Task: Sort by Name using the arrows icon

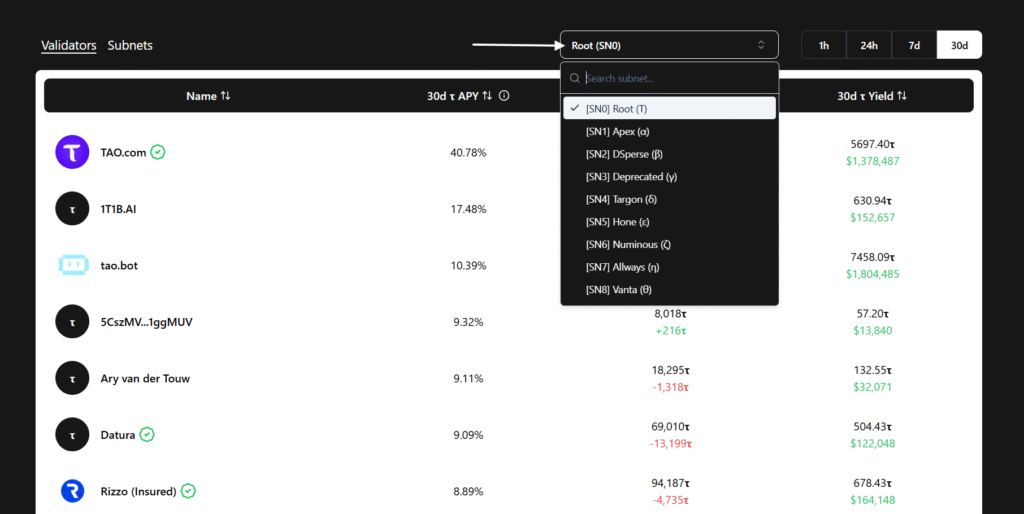Action: pos(225,96)
